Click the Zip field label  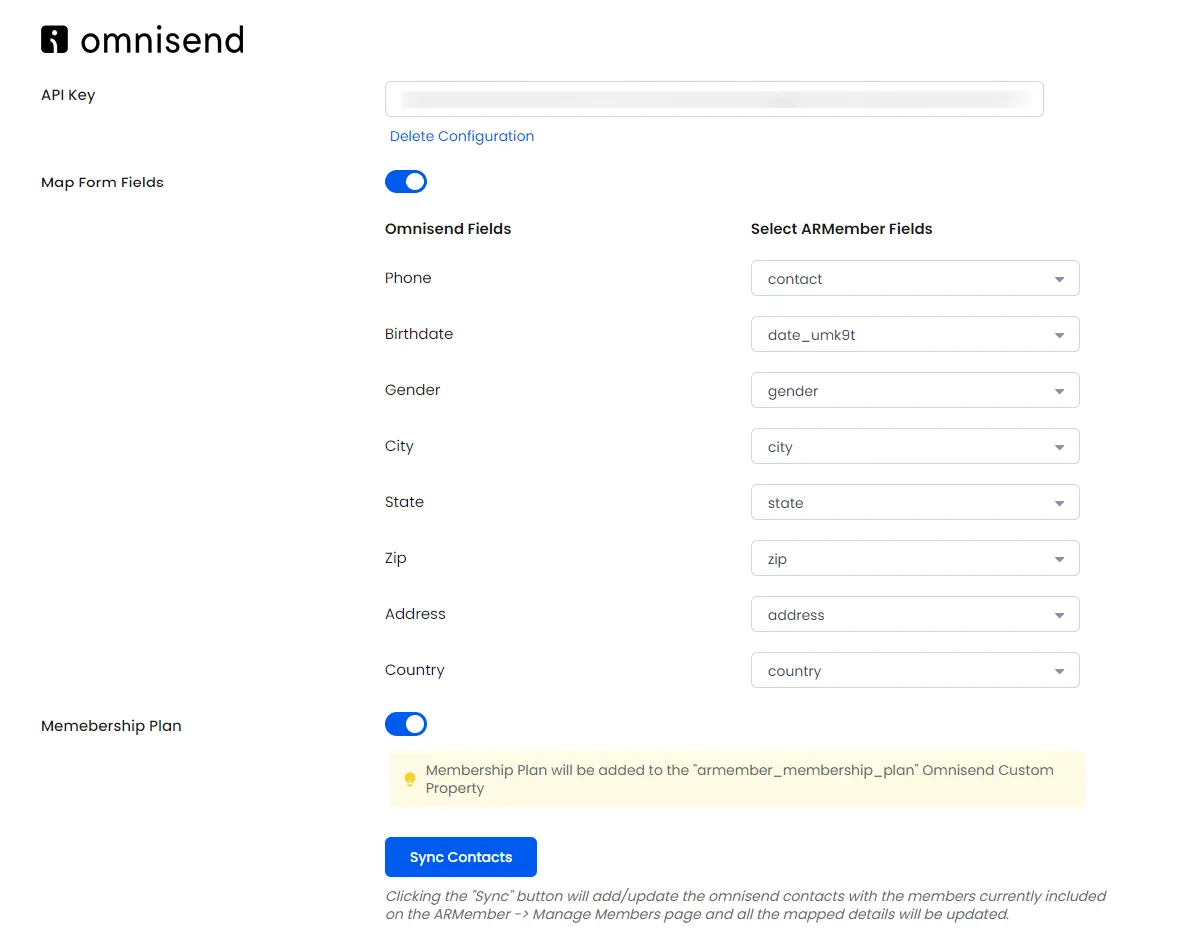tap(395, 558)
